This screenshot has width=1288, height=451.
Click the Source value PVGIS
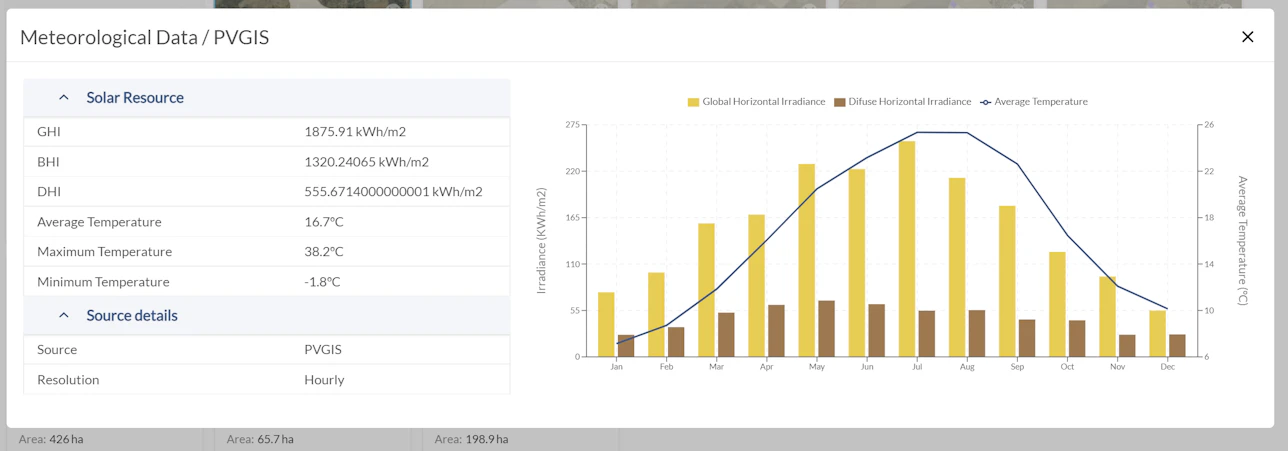coord(323,350)
